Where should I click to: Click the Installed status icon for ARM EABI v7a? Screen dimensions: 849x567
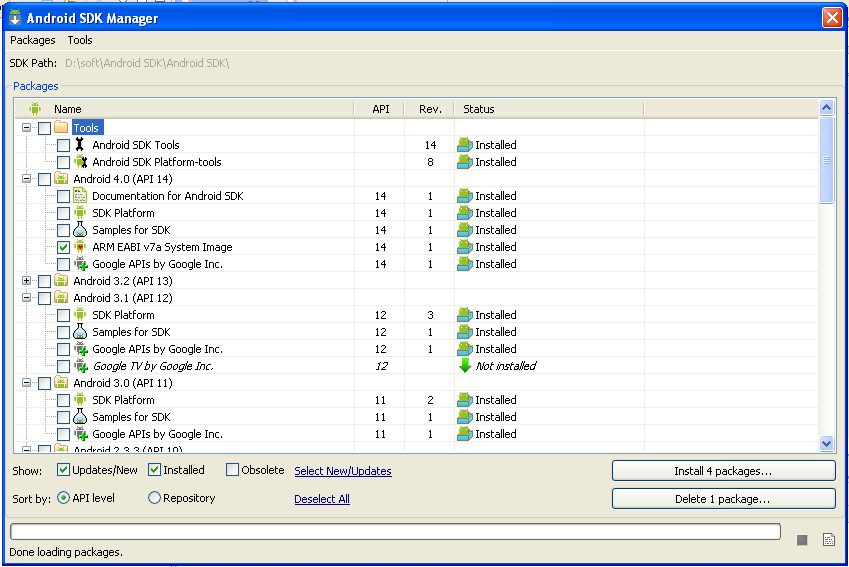tap(465, 246)
